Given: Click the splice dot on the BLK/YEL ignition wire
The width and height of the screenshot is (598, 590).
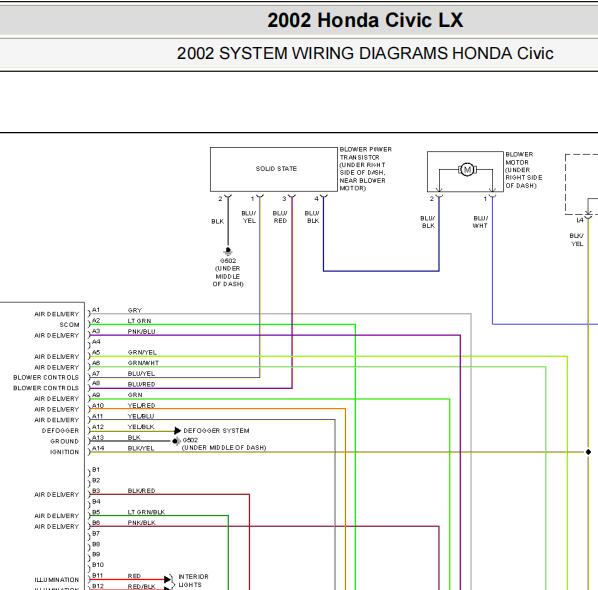Looking at the screenshot, I should click(x=588, y=452).
